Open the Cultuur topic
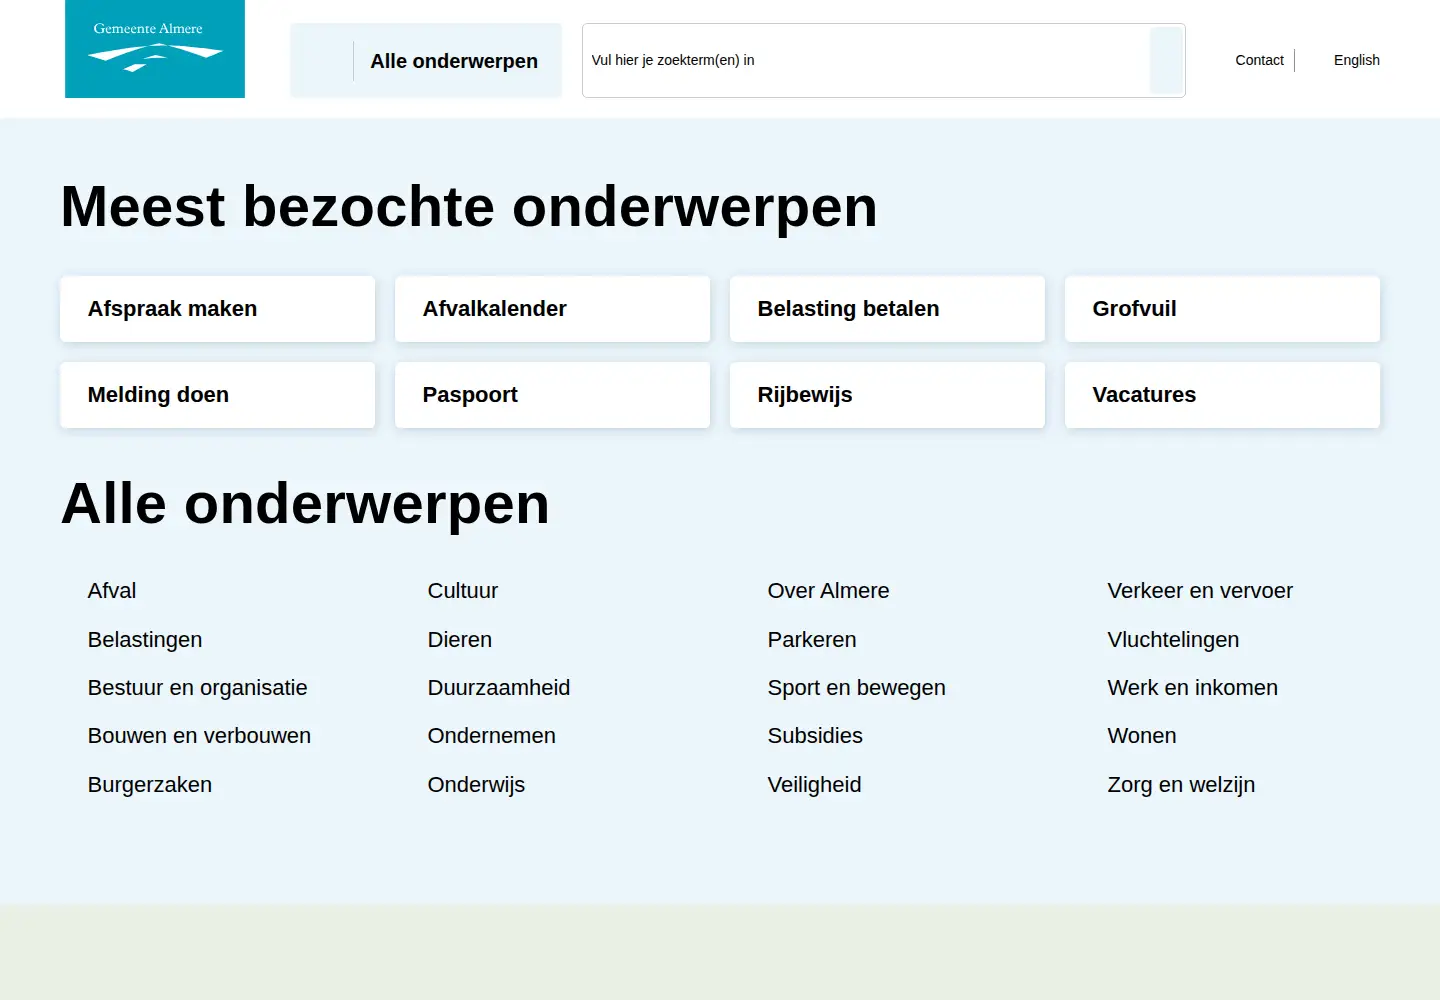The width and height of the screenshot is (1440, 1000). point(463,591)
